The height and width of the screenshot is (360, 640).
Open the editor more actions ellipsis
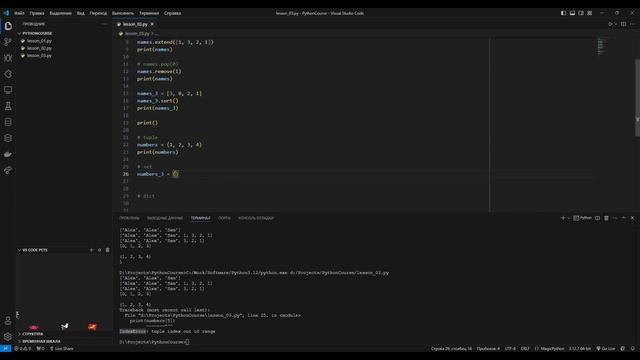tap(632, 24)
